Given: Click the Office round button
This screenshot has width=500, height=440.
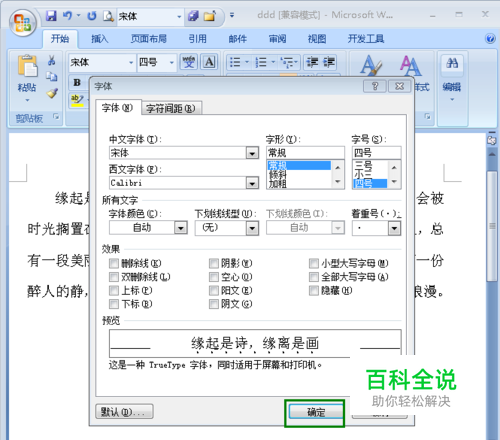Looking at the screenshot, I should (x=22, y=23).
